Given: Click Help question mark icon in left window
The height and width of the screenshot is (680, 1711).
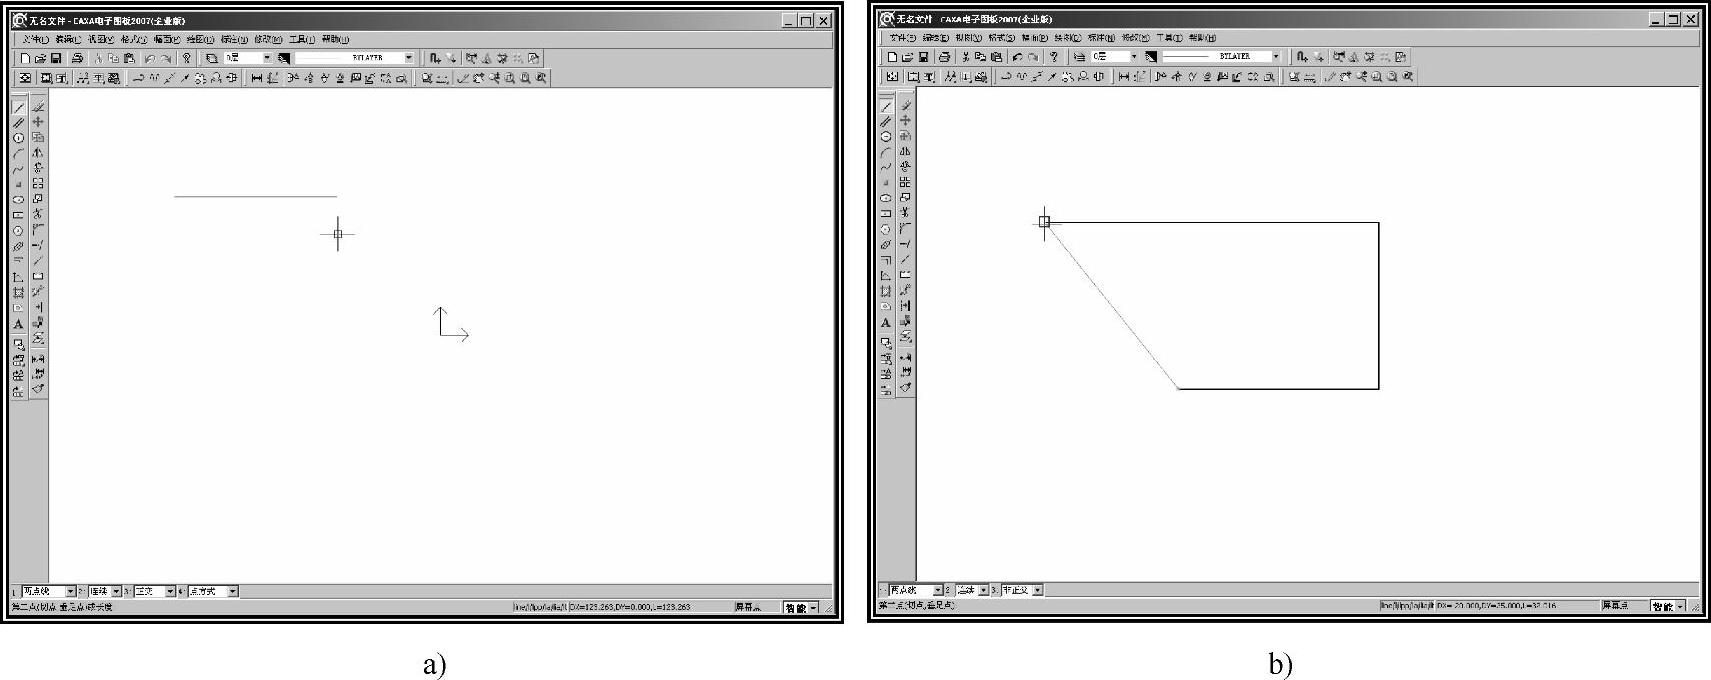Looking at the screenshot, I should click(186, 58).
